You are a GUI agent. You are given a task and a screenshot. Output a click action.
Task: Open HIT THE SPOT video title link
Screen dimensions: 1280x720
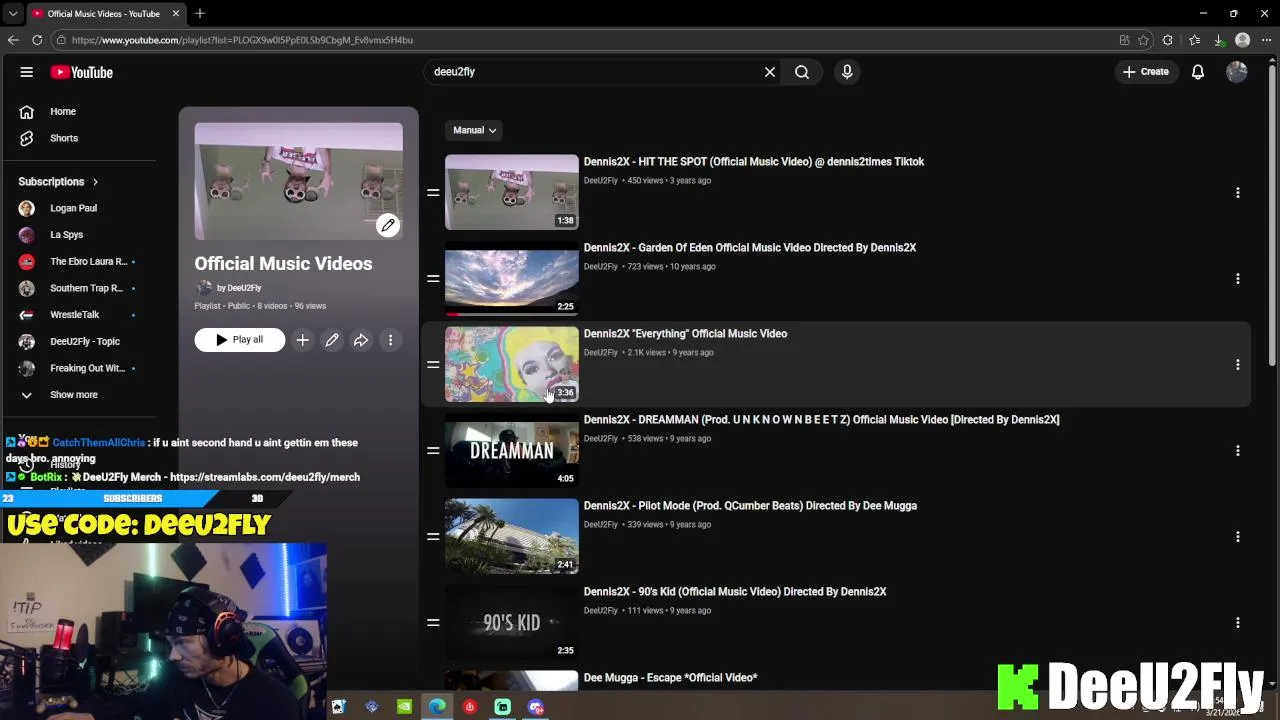point(754,162)
